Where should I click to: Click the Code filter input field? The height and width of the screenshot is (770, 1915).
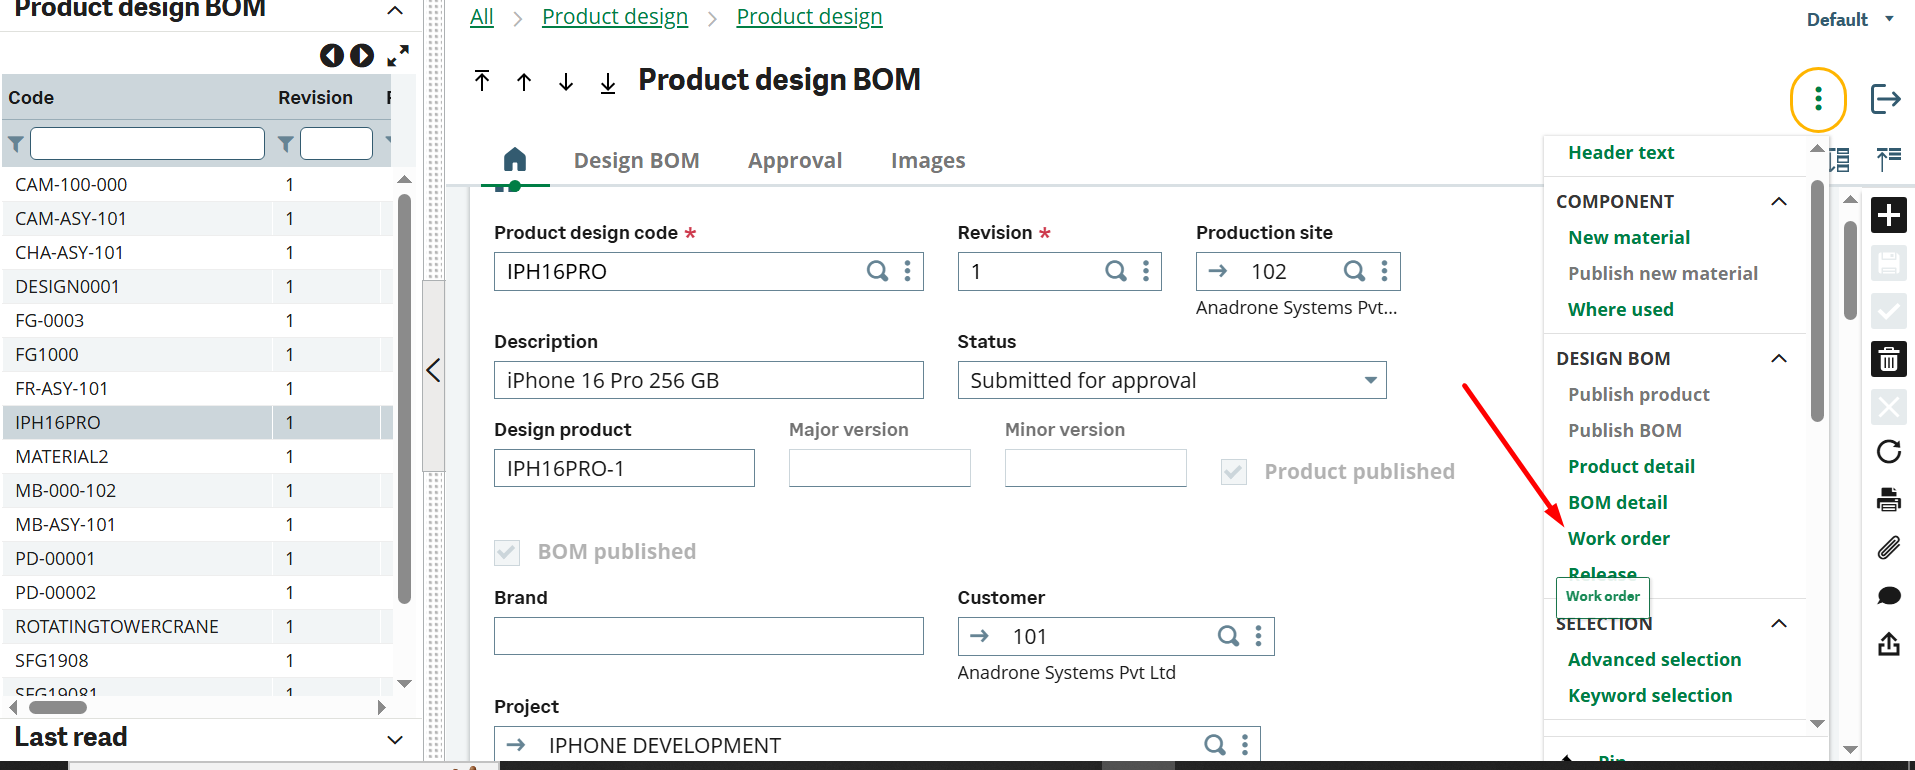point(147,144)
